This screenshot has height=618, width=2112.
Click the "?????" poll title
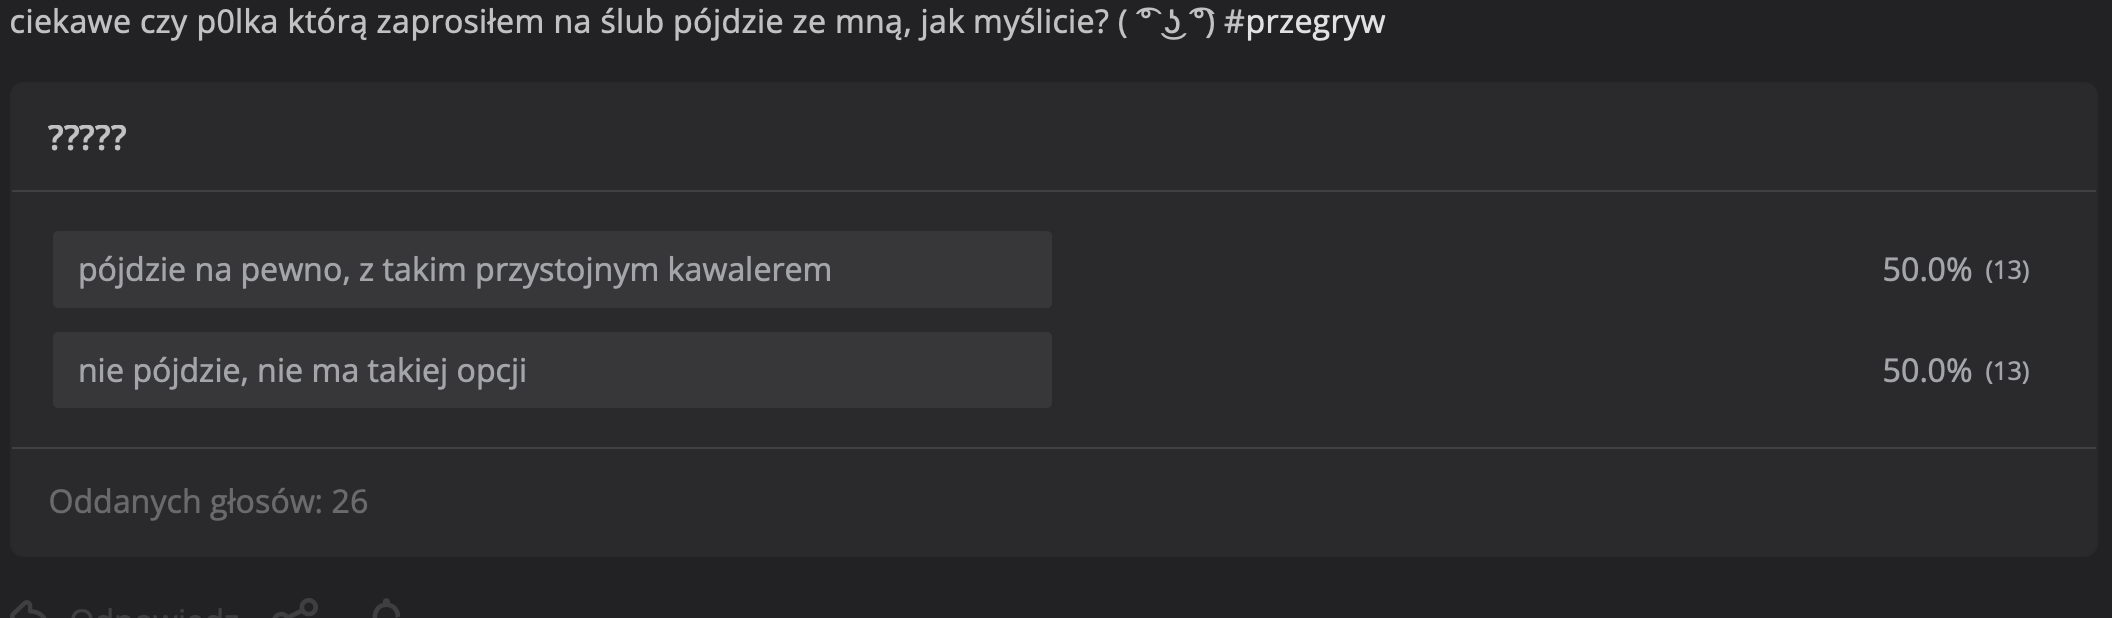[x=87, y=137]
